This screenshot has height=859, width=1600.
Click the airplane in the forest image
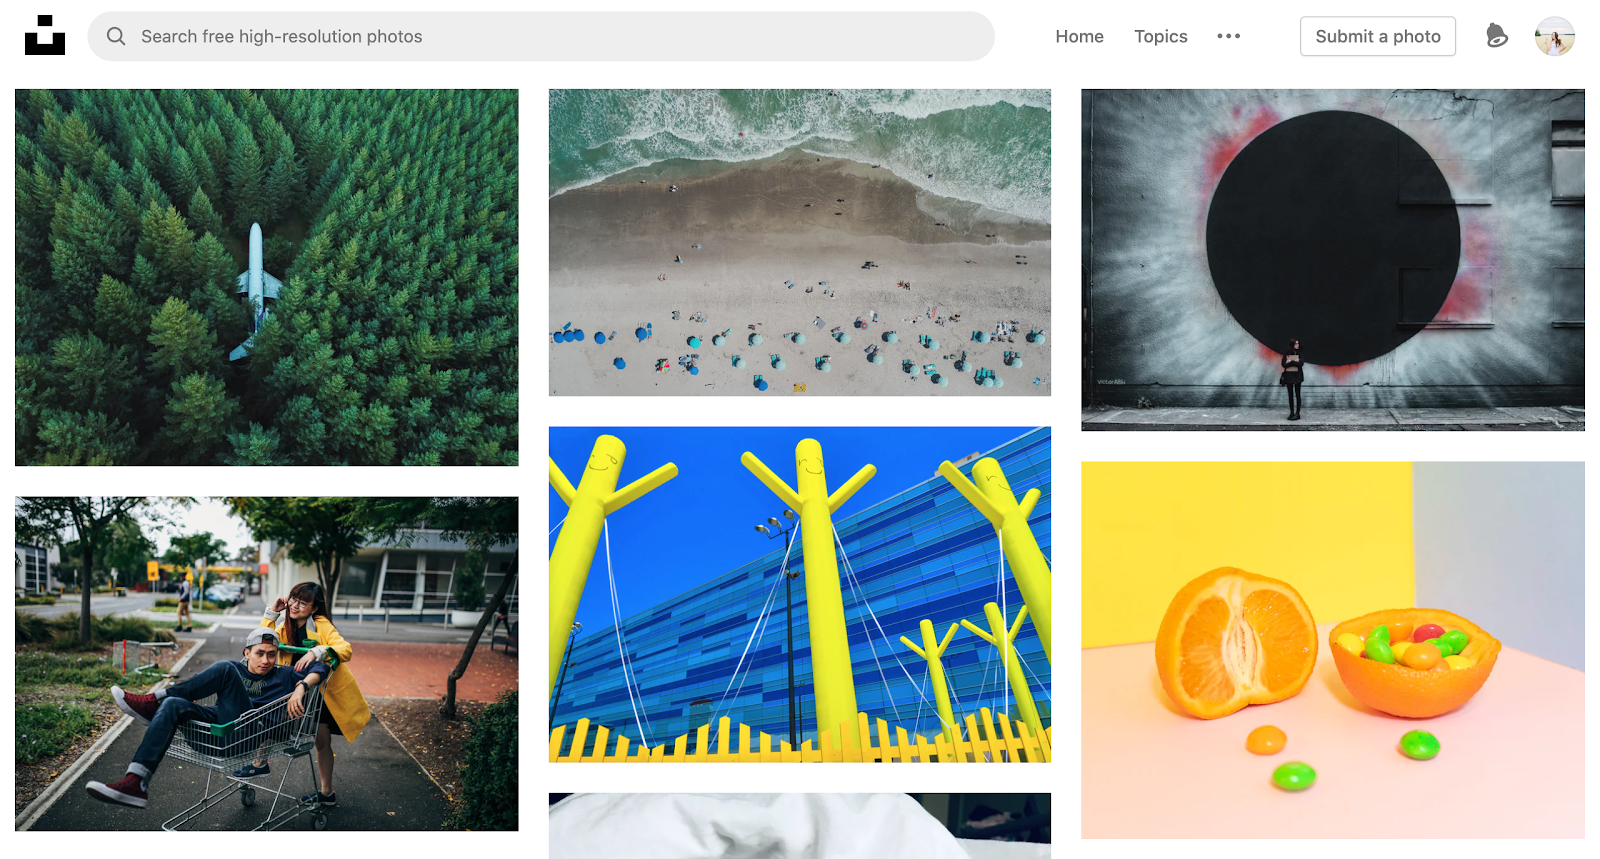[x=257, y=291]
